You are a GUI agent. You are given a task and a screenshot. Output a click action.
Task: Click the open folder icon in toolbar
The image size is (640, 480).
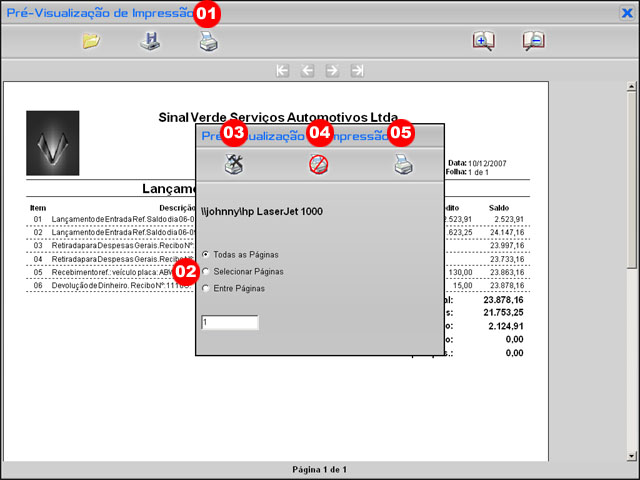[91, 41]
